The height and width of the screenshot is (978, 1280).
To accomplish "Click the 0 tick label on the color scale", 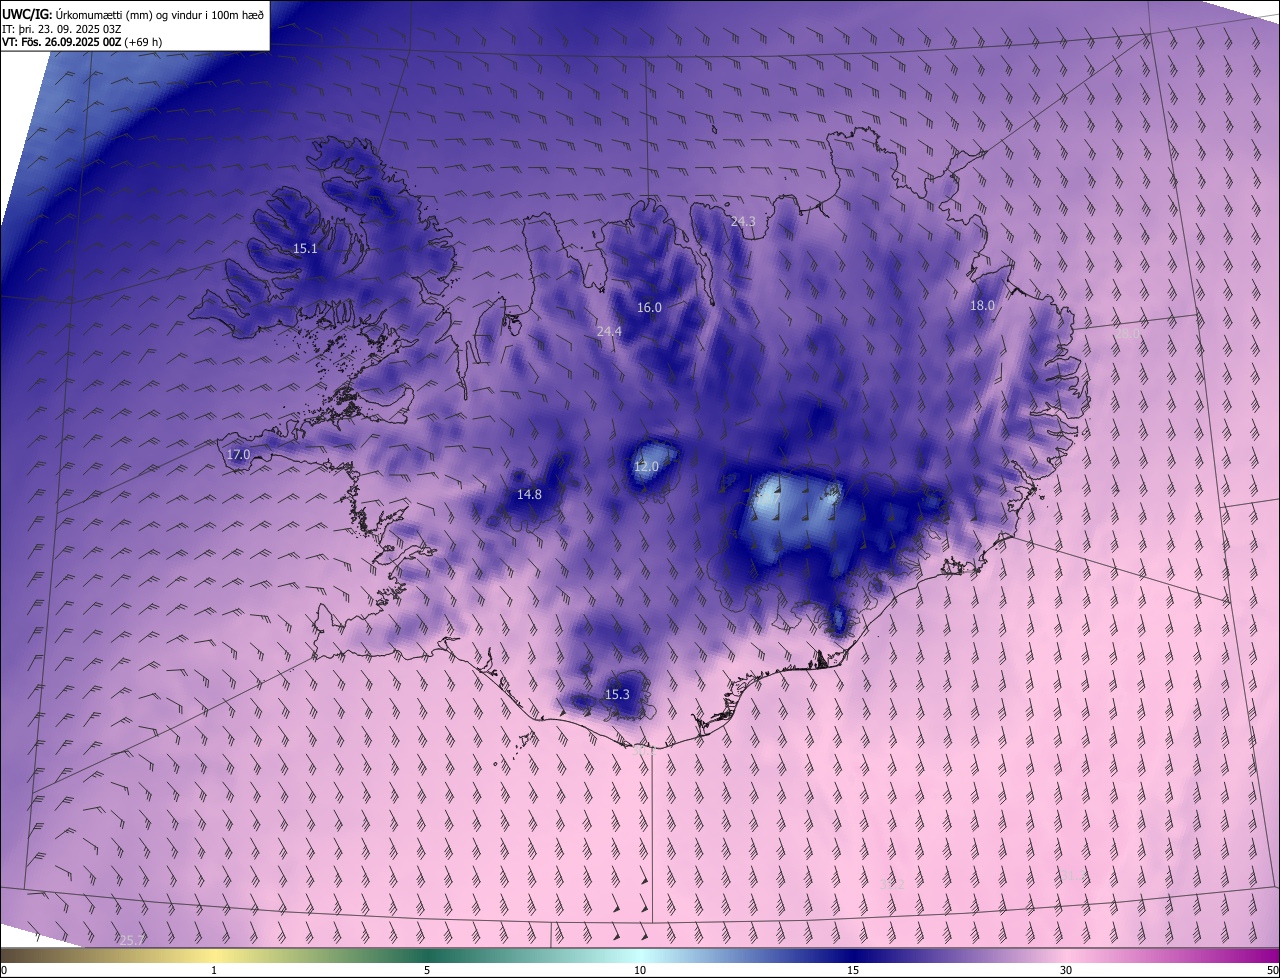I will click(4, 970).
